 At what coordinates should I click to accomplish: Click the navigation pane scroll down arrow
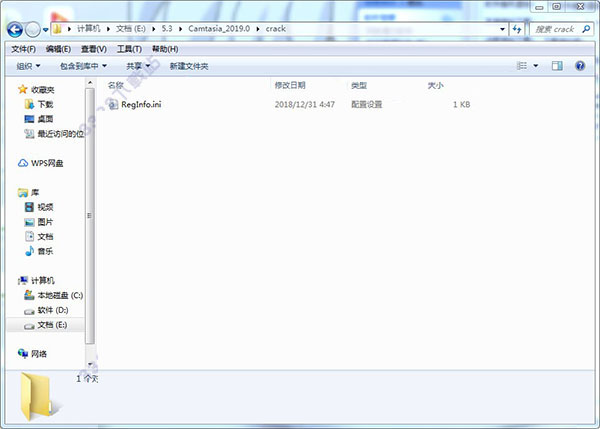click(x=90, y=364)
